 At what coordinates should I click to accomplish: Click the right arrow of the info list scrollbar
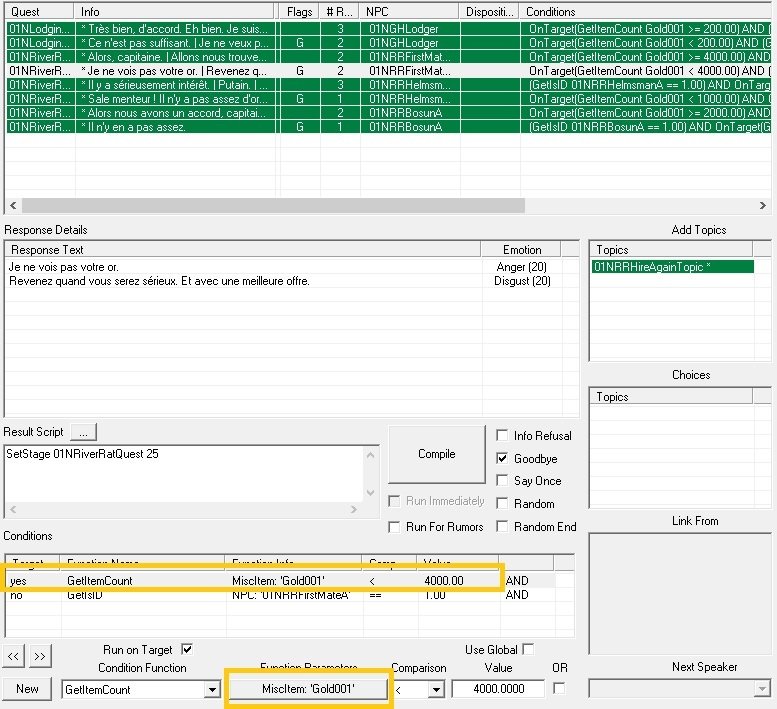[765, 205]
